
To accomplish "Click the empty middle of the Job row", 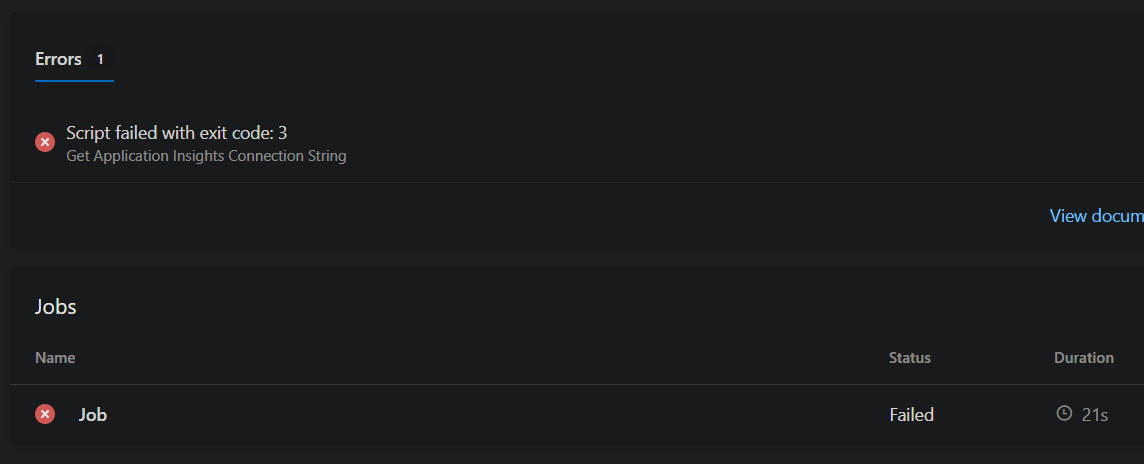I will pyautogui.click(x=496, y=414).
